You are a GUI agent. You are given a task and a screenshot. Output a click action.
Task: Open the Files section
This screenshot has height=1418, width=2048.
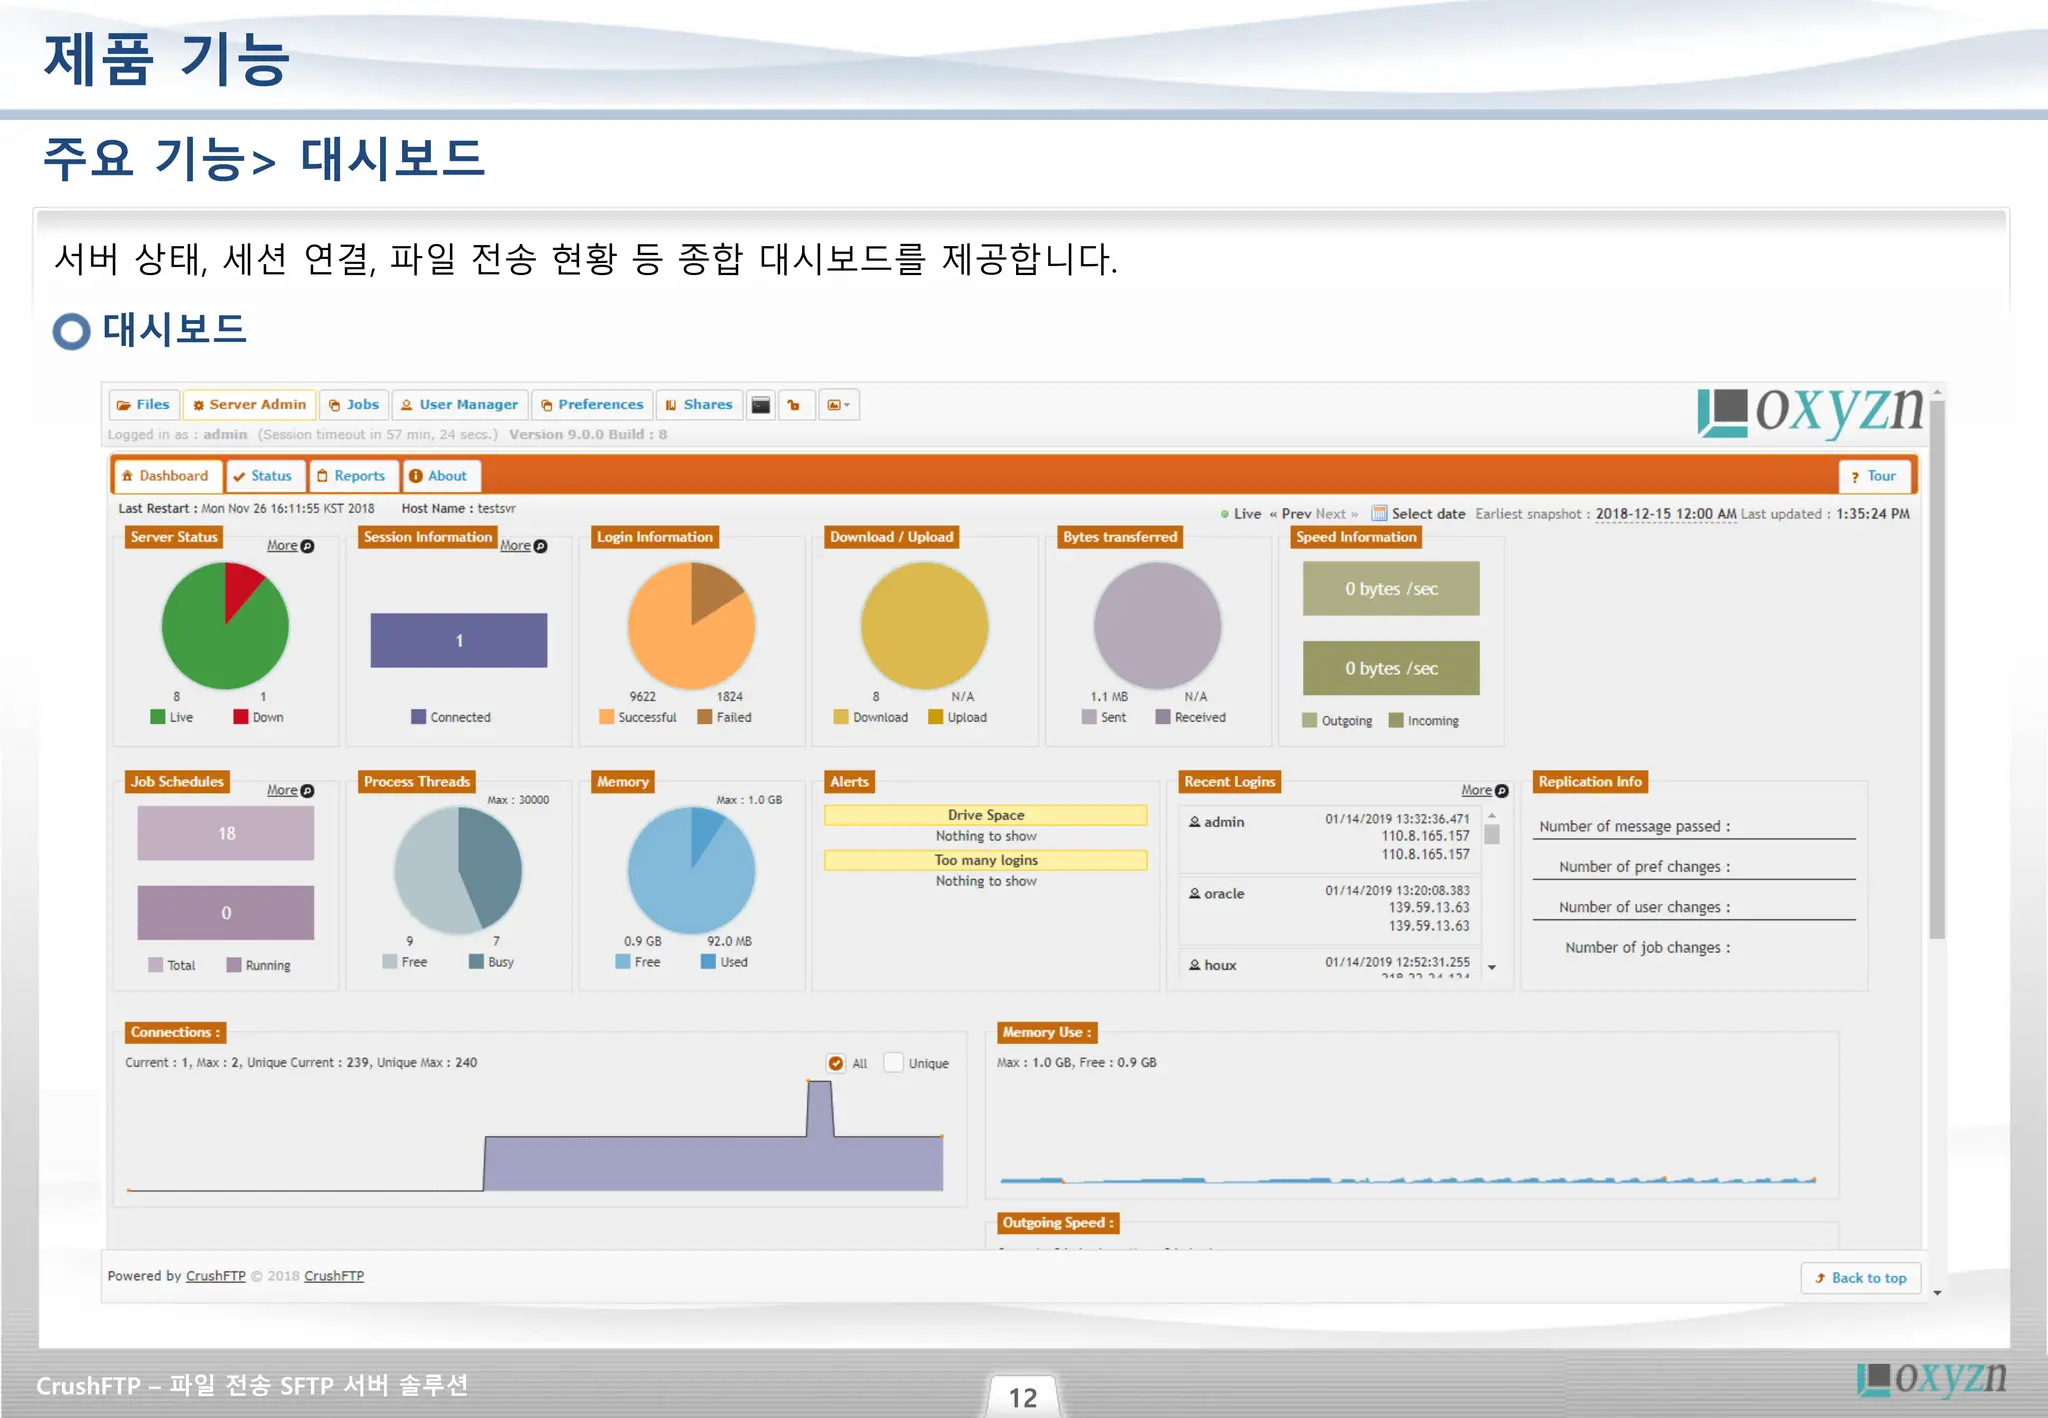143,405
